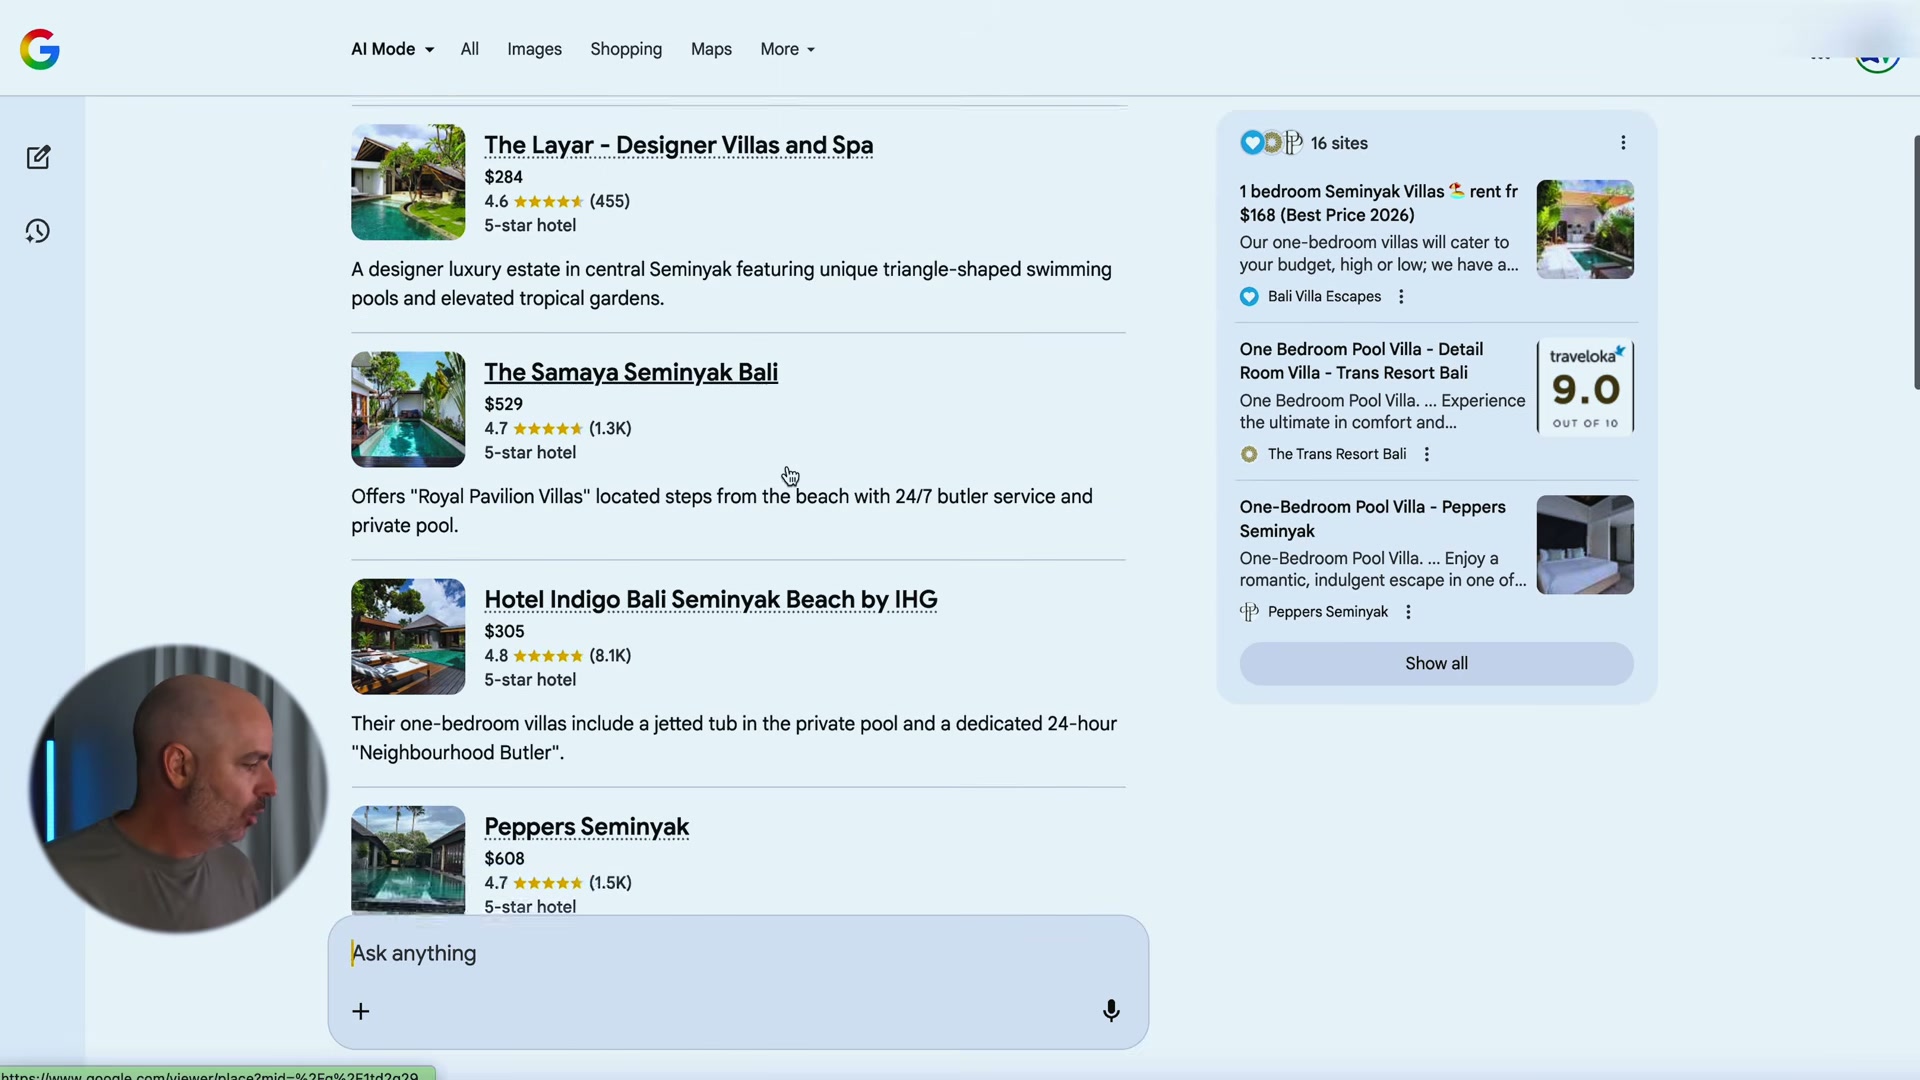Click the $608 price of Peppers Seminyak
1920x1080 pixels.
pyautogui.click(x=504, y=858)
